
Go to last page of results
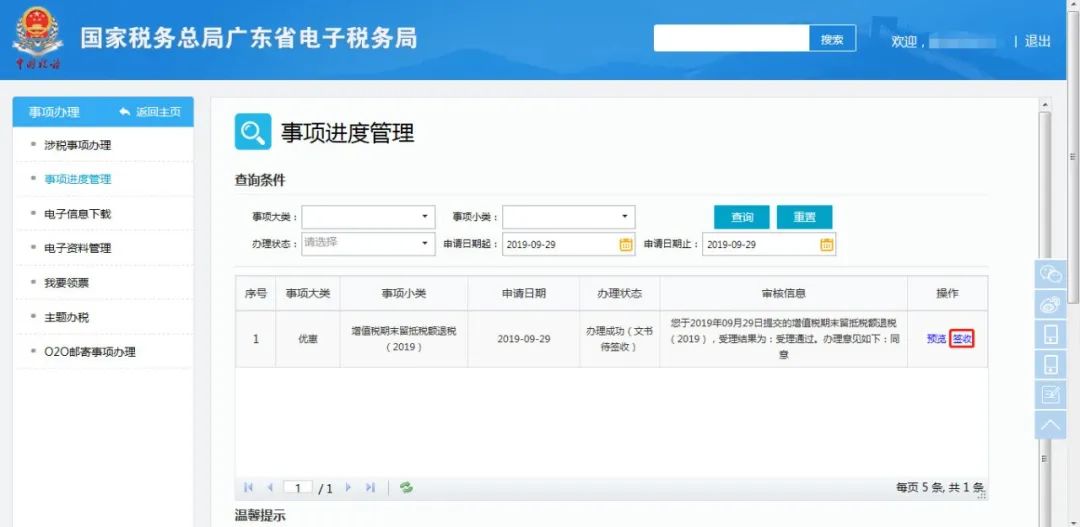pyautogui.click(x=370, y=488)
